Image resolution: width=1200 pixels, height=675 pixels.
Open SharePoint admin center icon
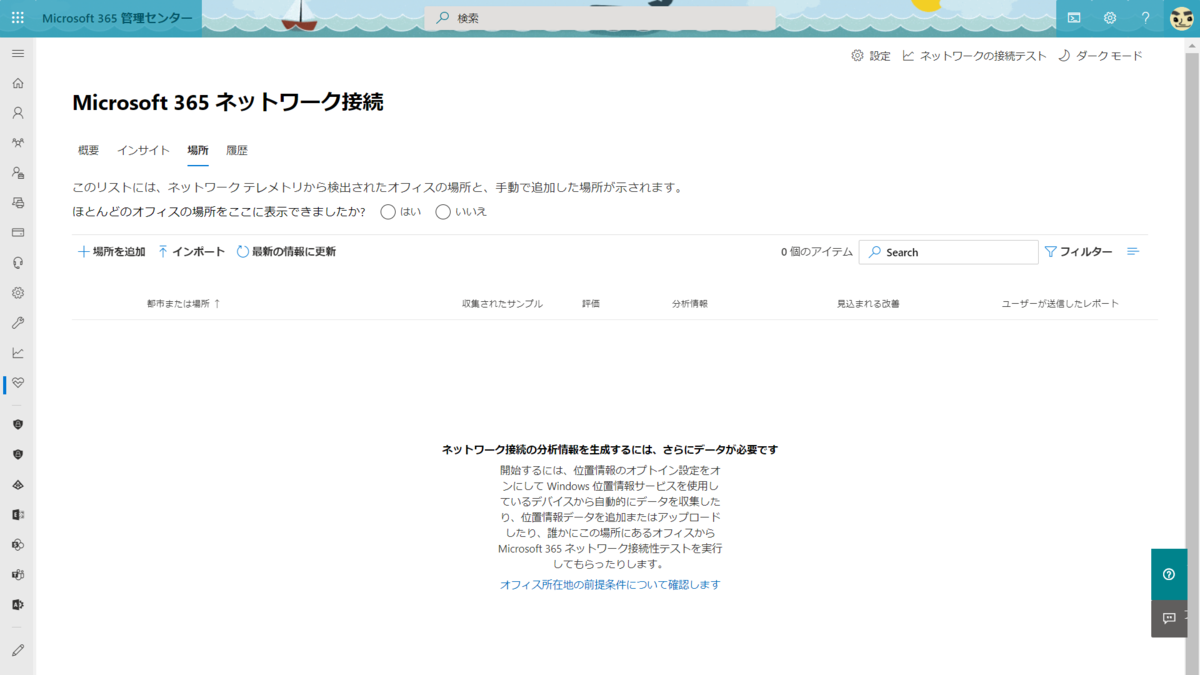click(18, 545)
